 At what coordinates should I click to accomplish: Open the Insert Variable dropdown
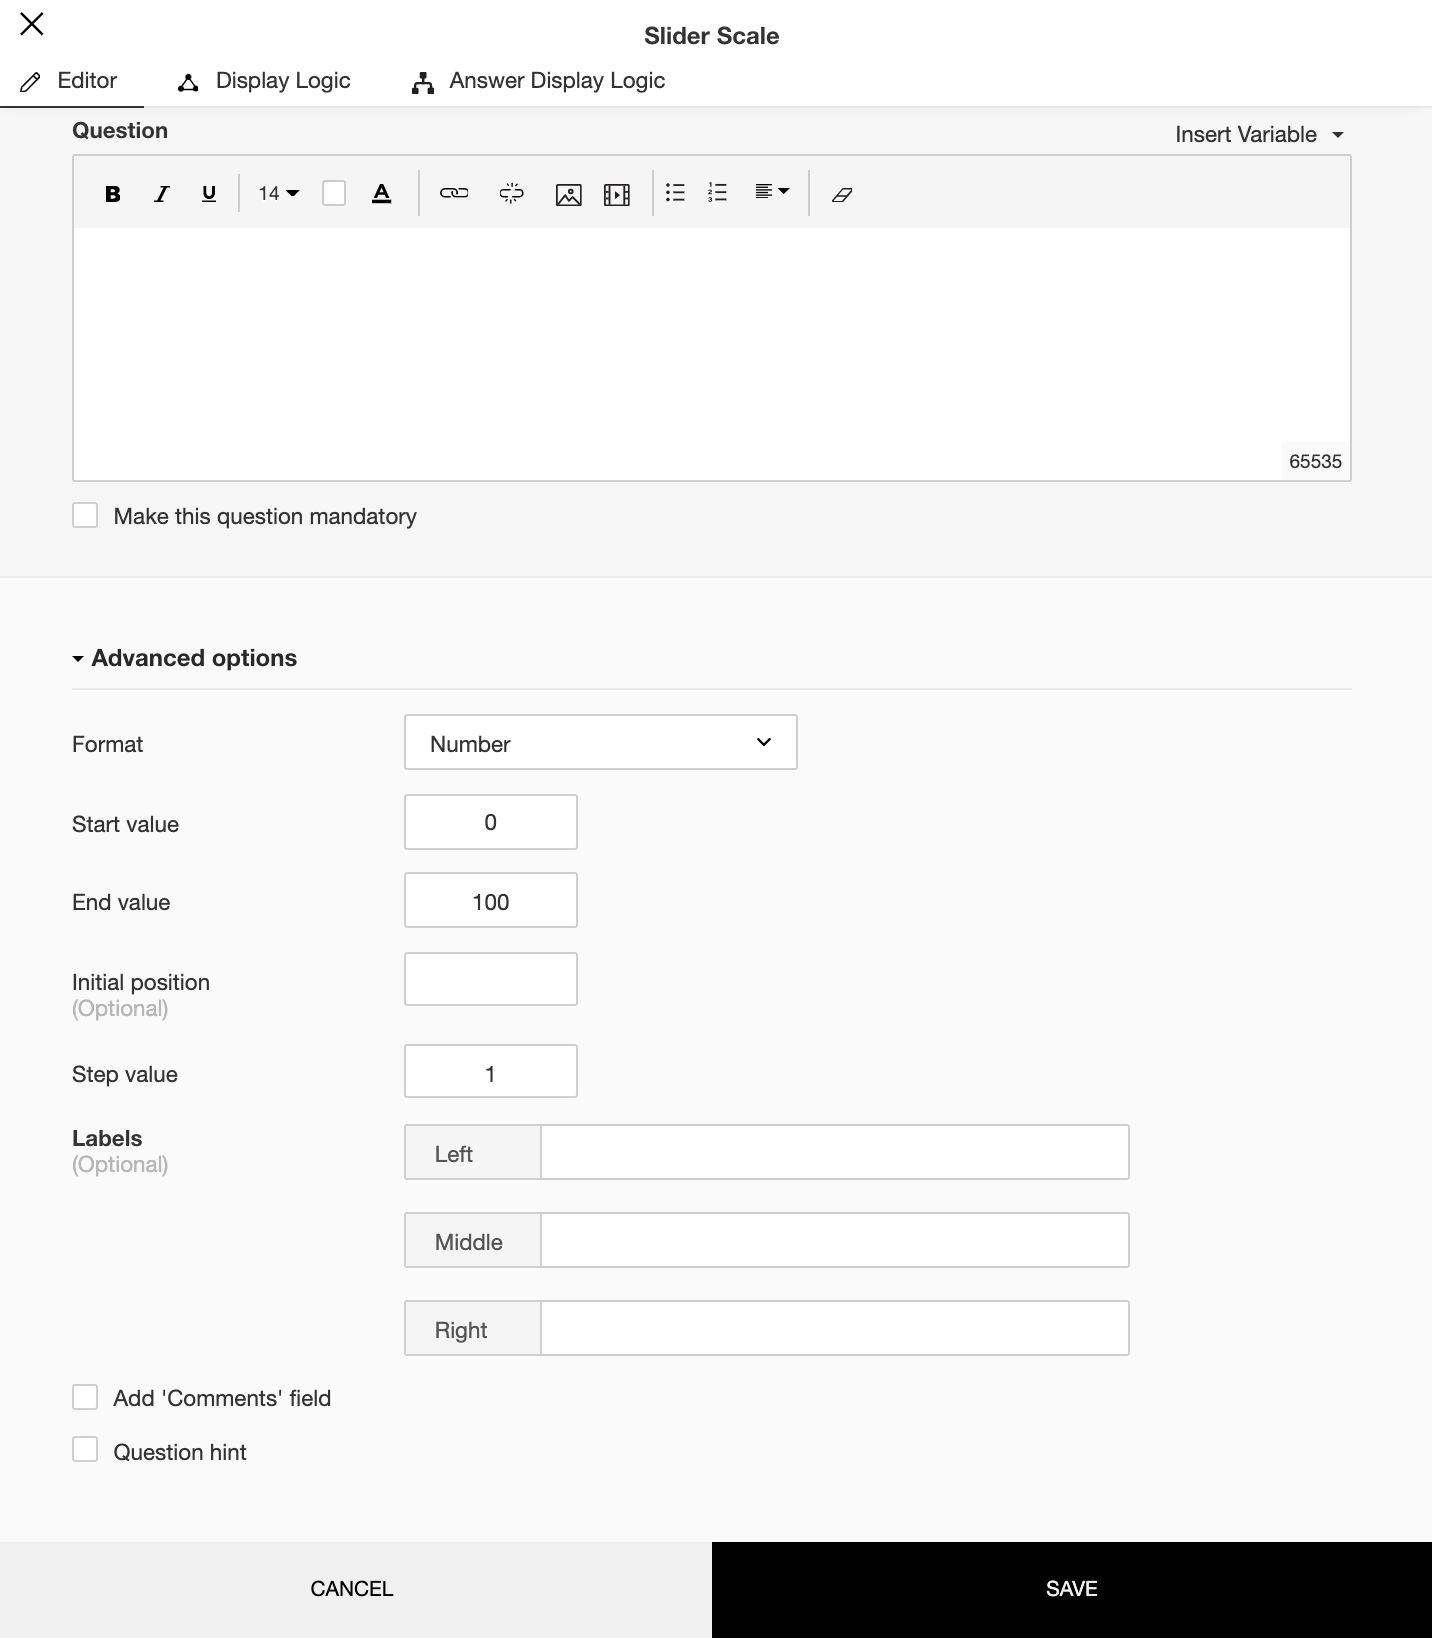click(1259, 135)
